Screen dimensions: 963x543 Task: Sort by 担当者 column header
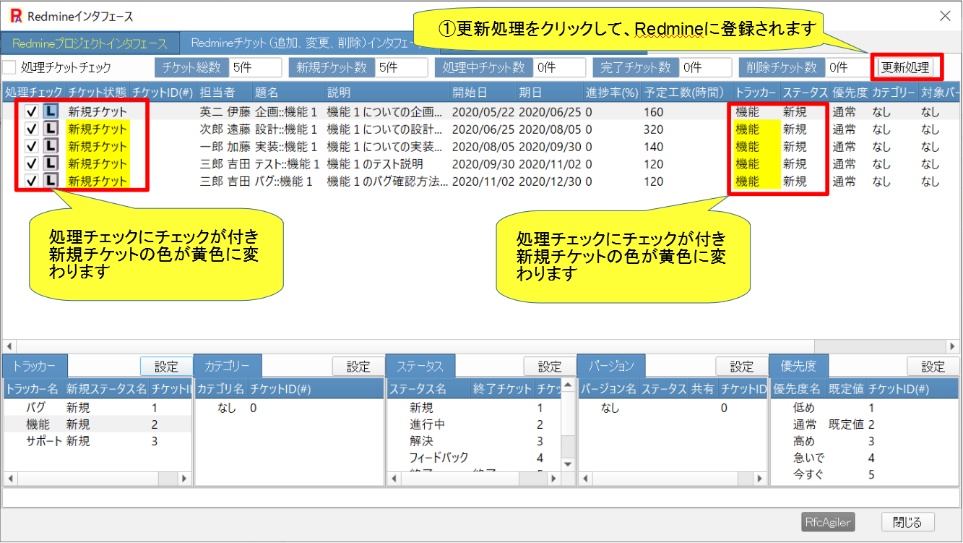[x=224, y=92]
